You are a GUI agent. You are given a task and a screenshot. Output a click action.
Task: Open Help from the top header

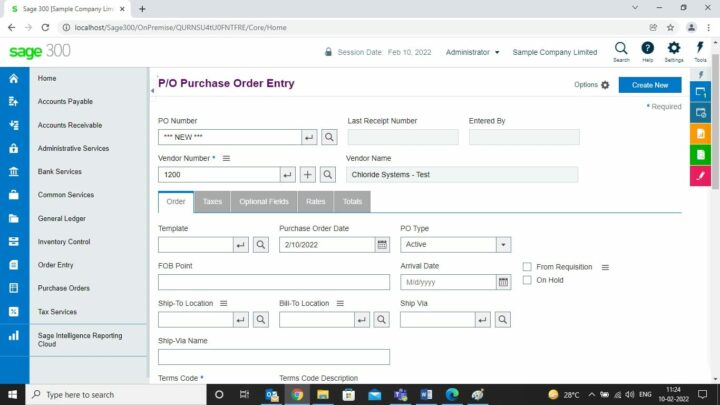coord(647,51)
